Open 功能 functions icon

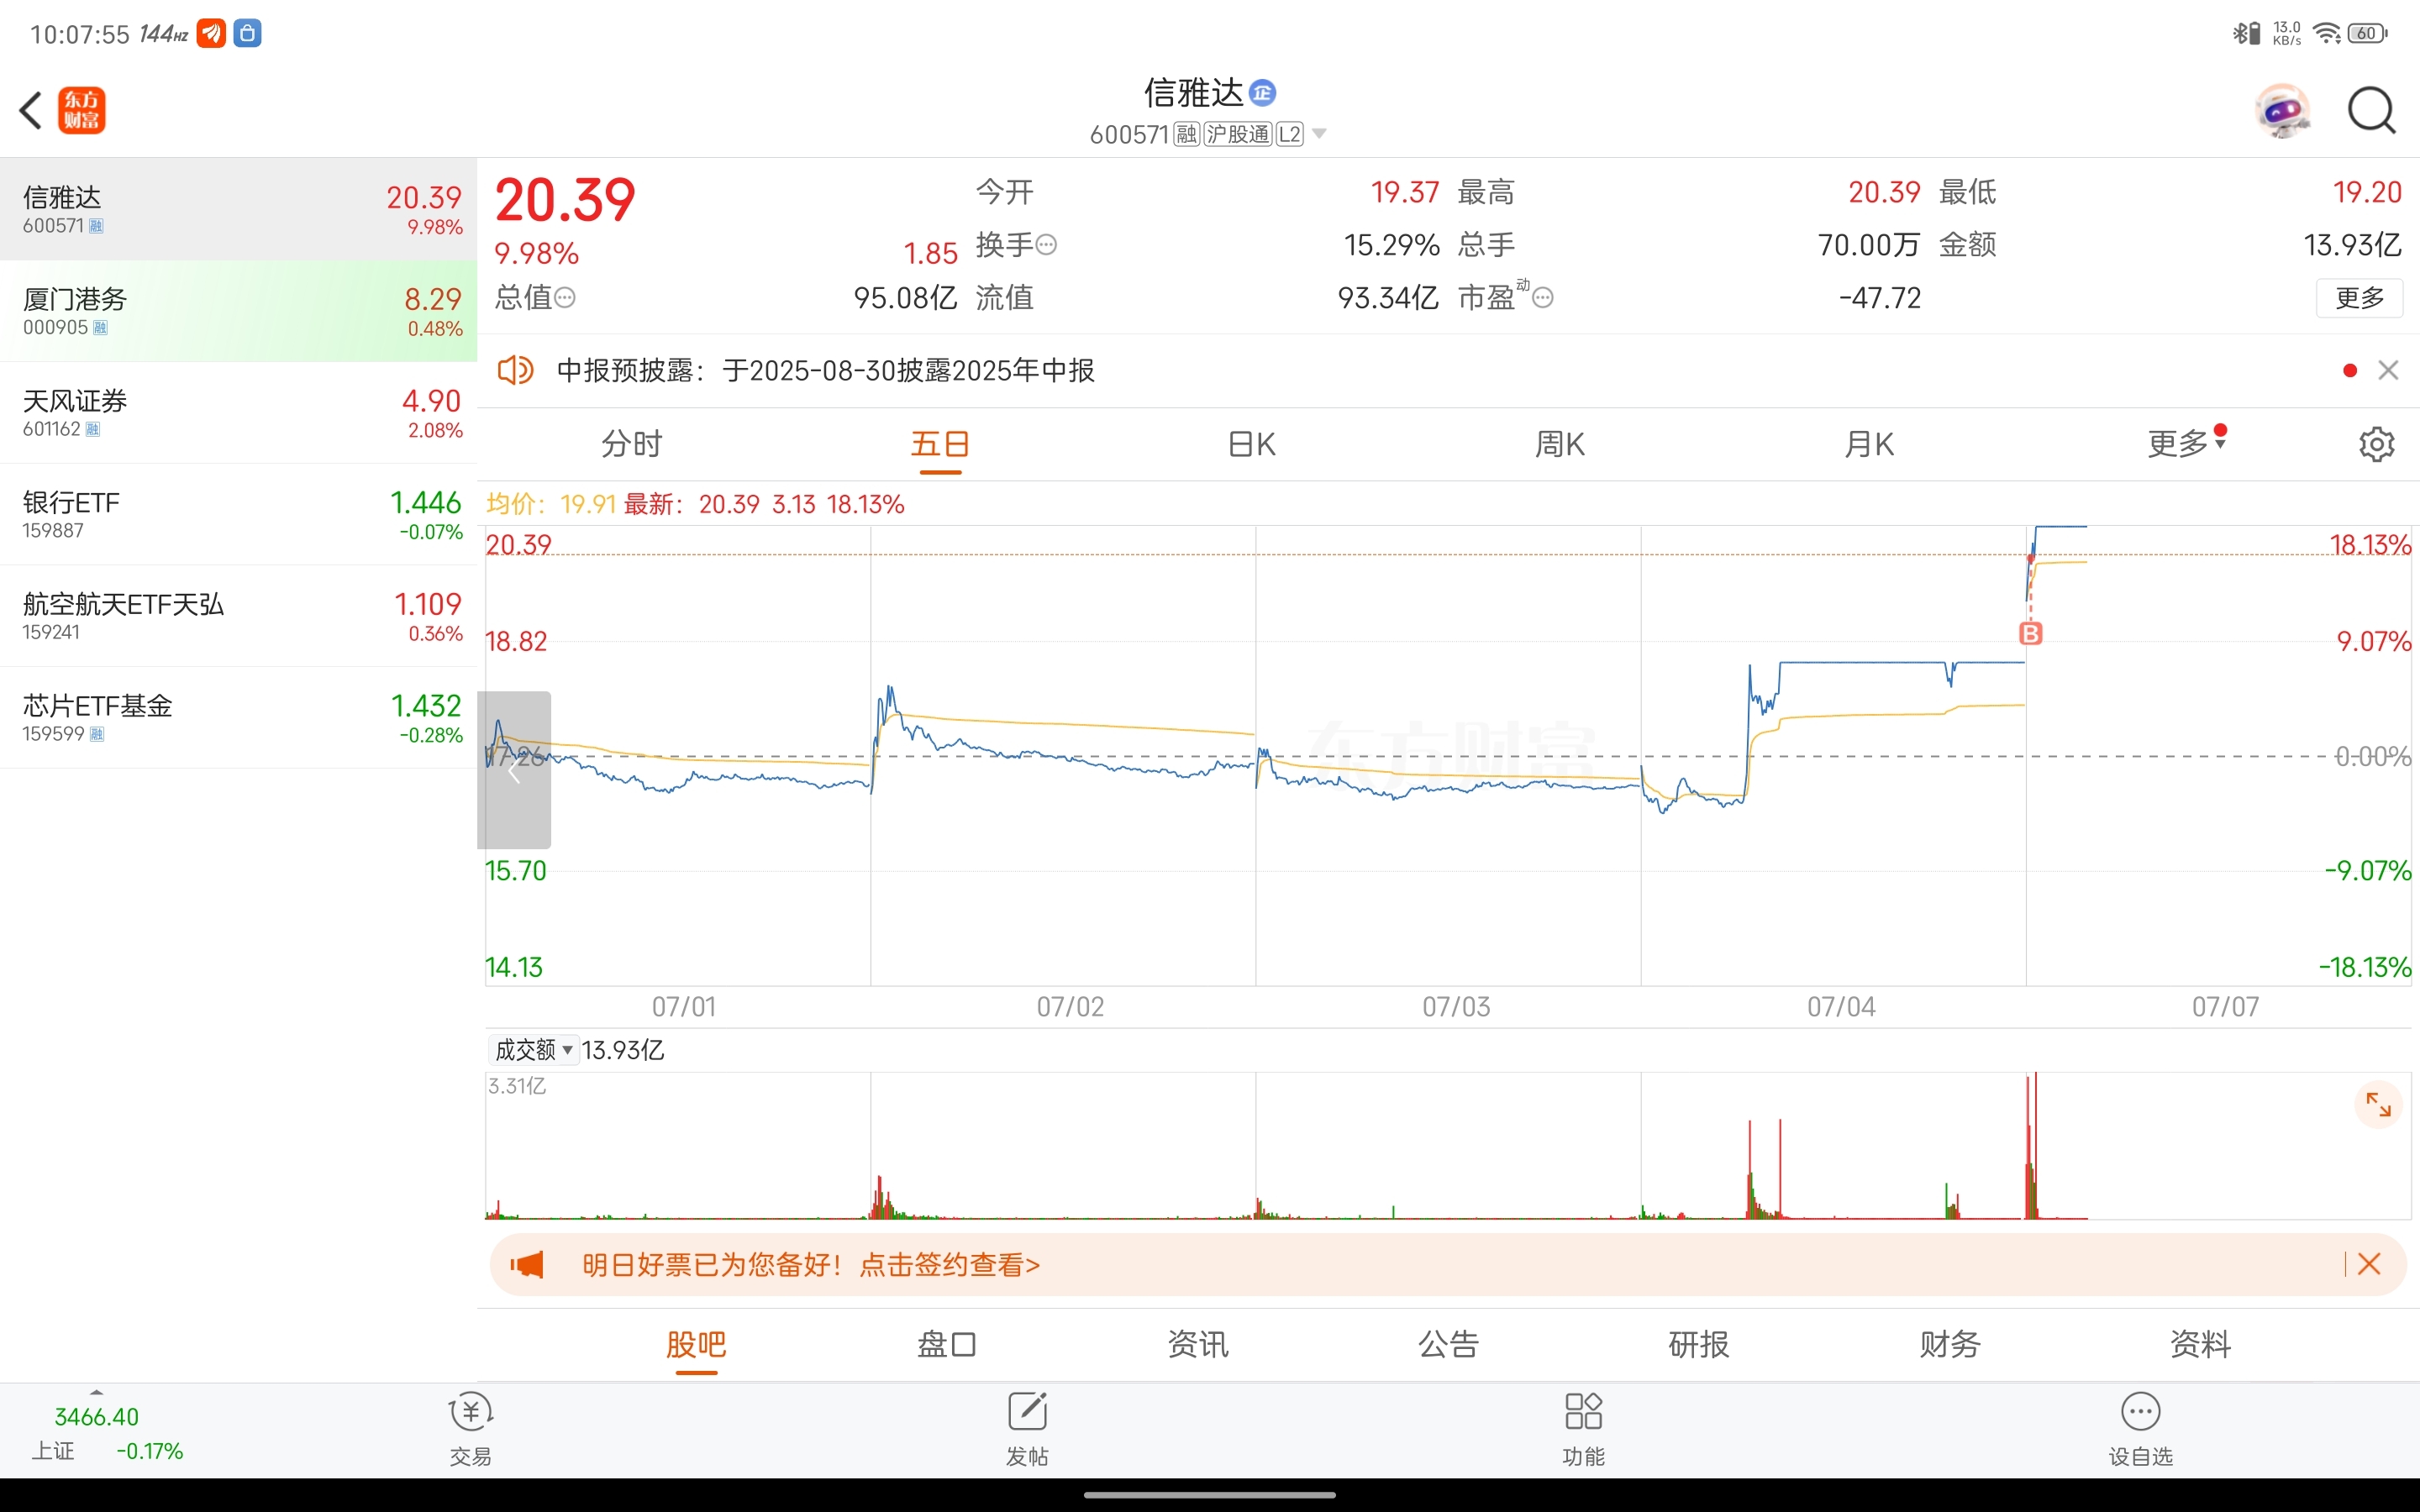[x=1584, y=1428]
